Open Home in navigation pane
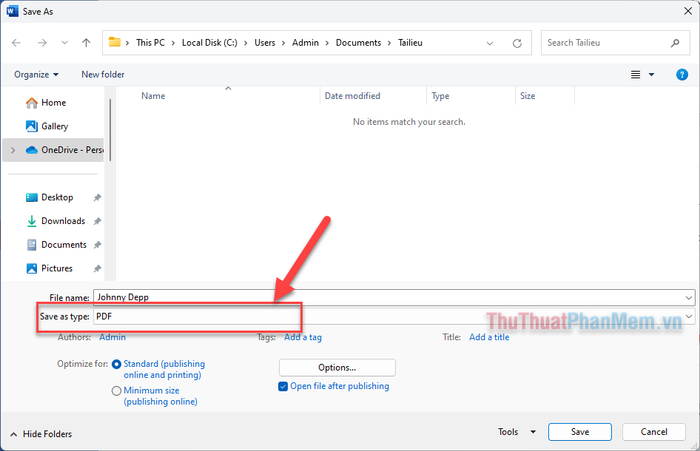The width and height of the screenshot is (700, 451). pos(53,103)
